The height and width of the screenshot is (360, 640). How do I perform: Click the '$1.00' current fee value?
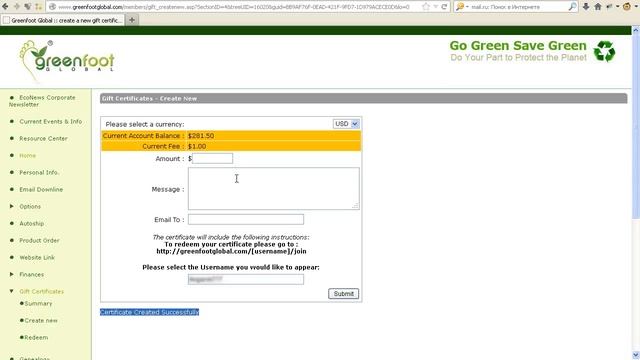point(197,146)
